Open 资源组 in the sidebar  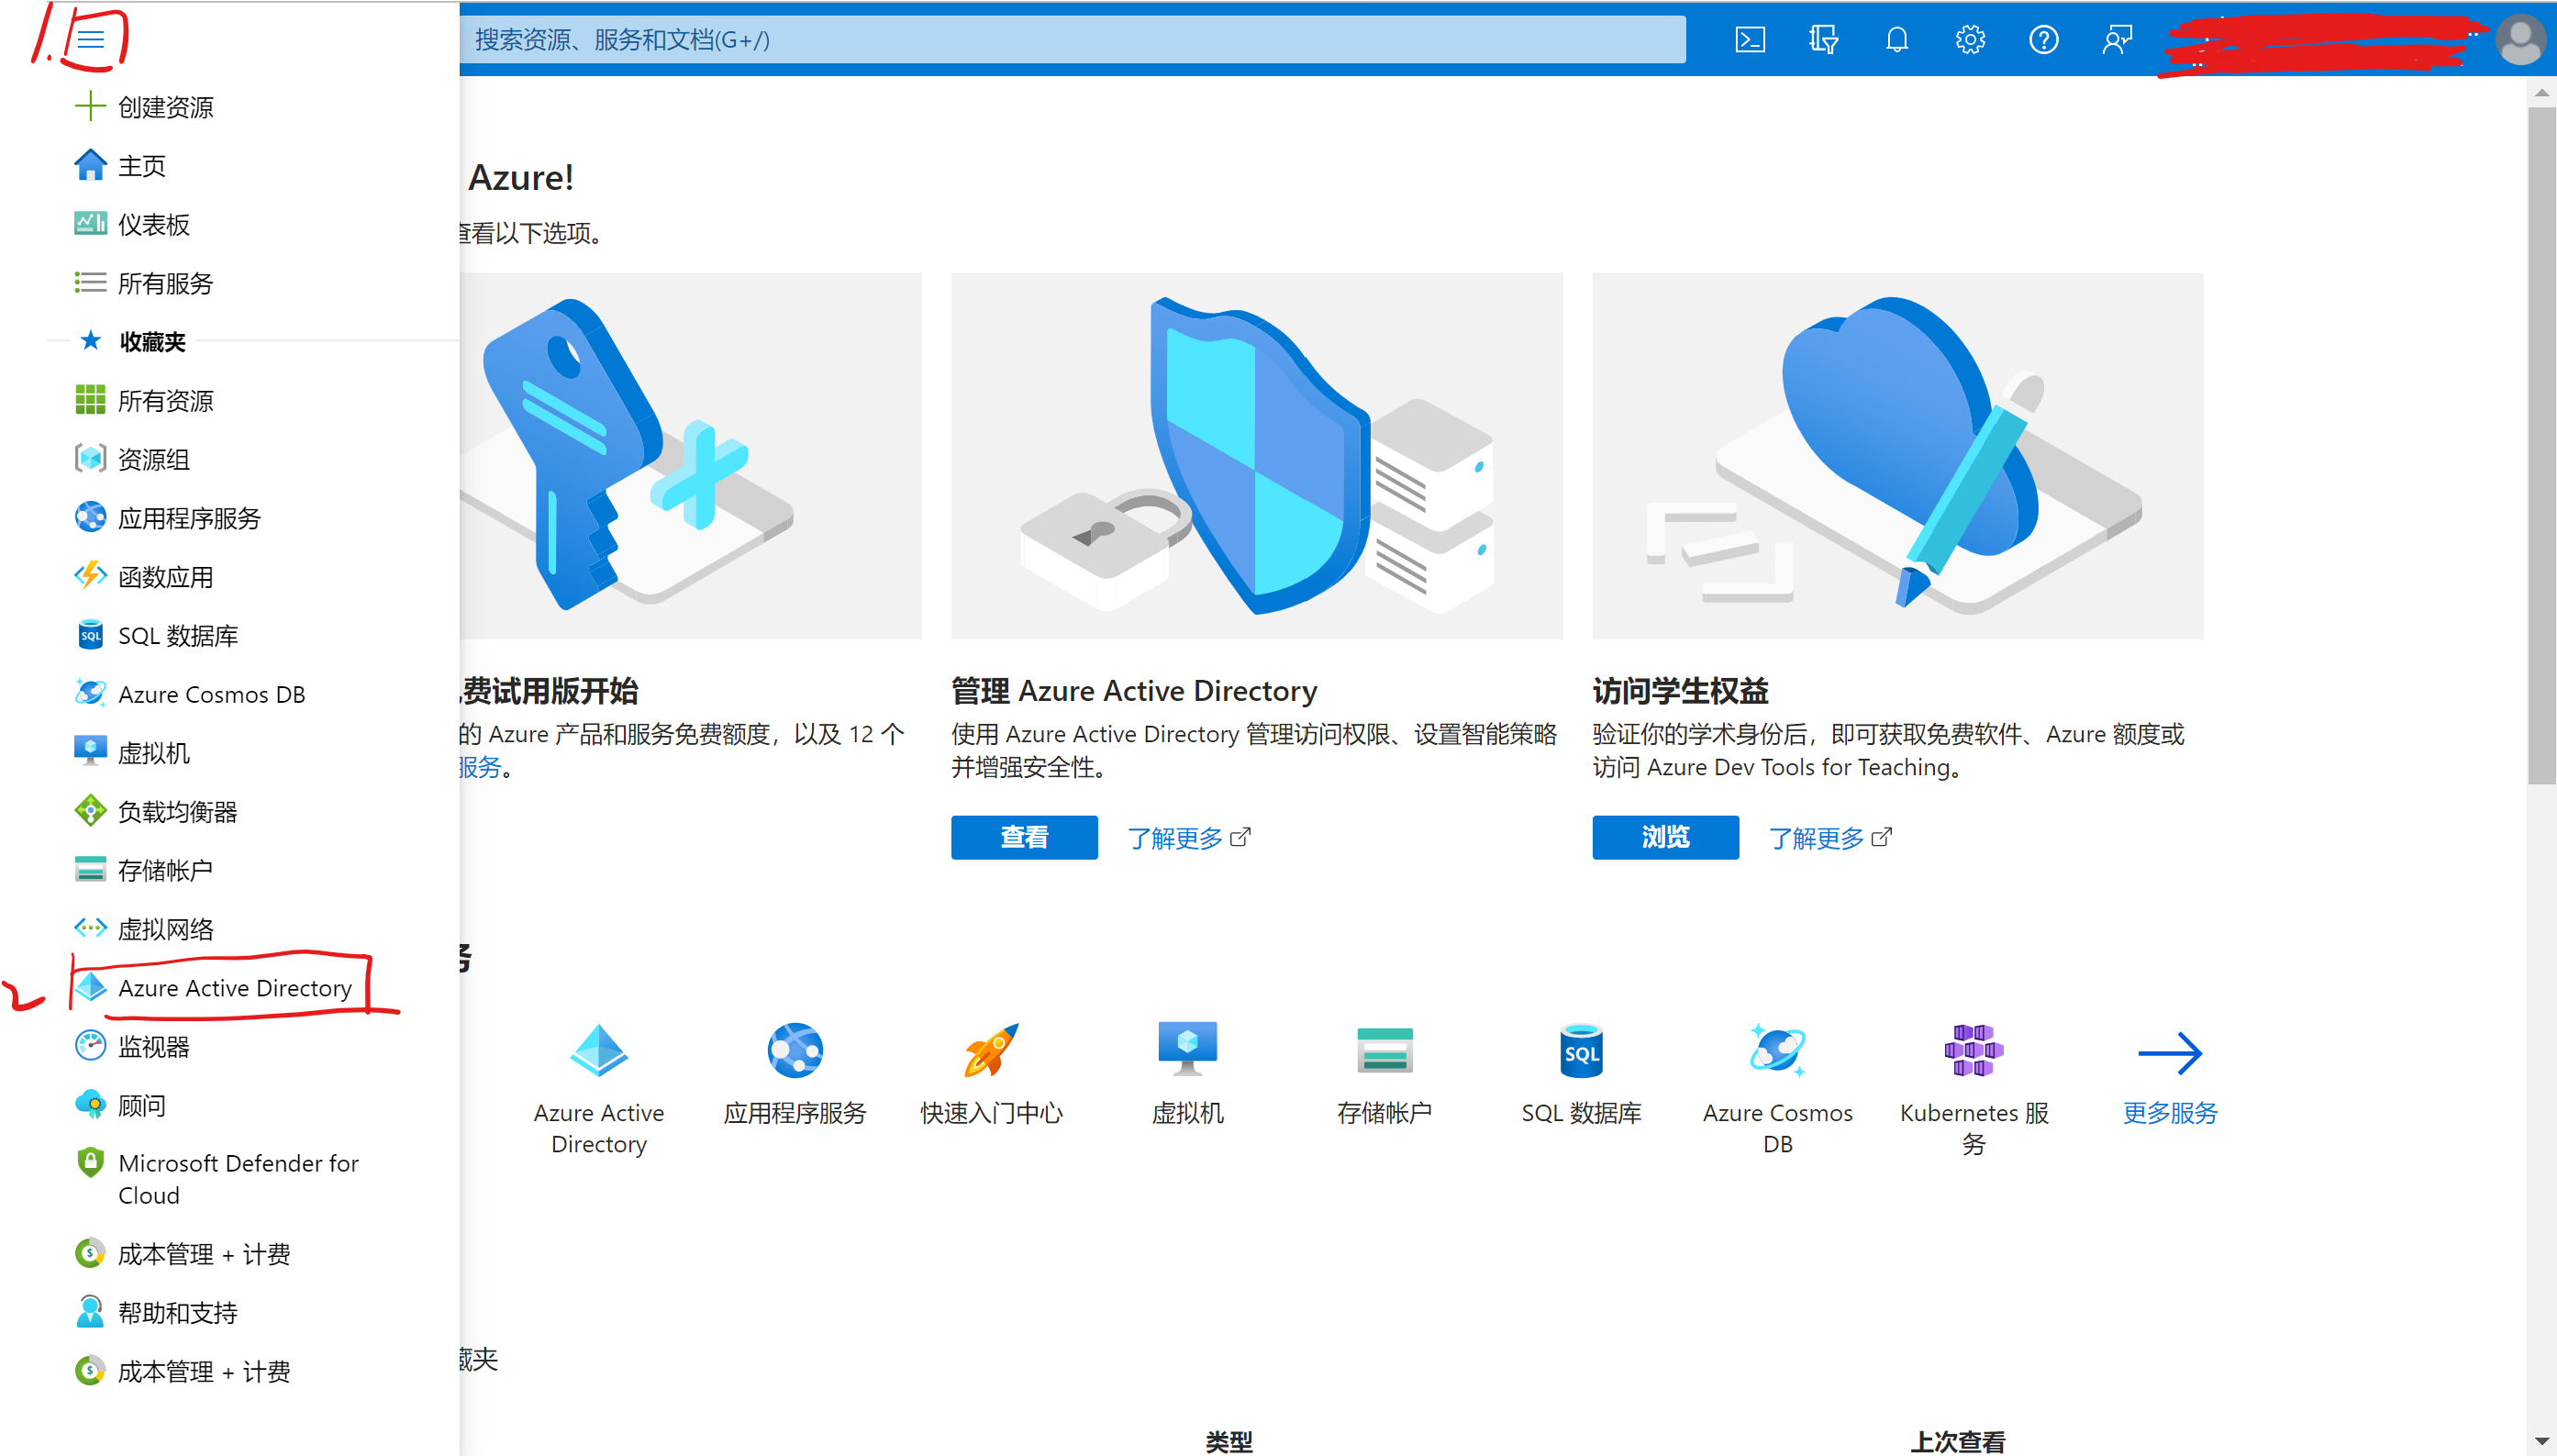point(132,459)
